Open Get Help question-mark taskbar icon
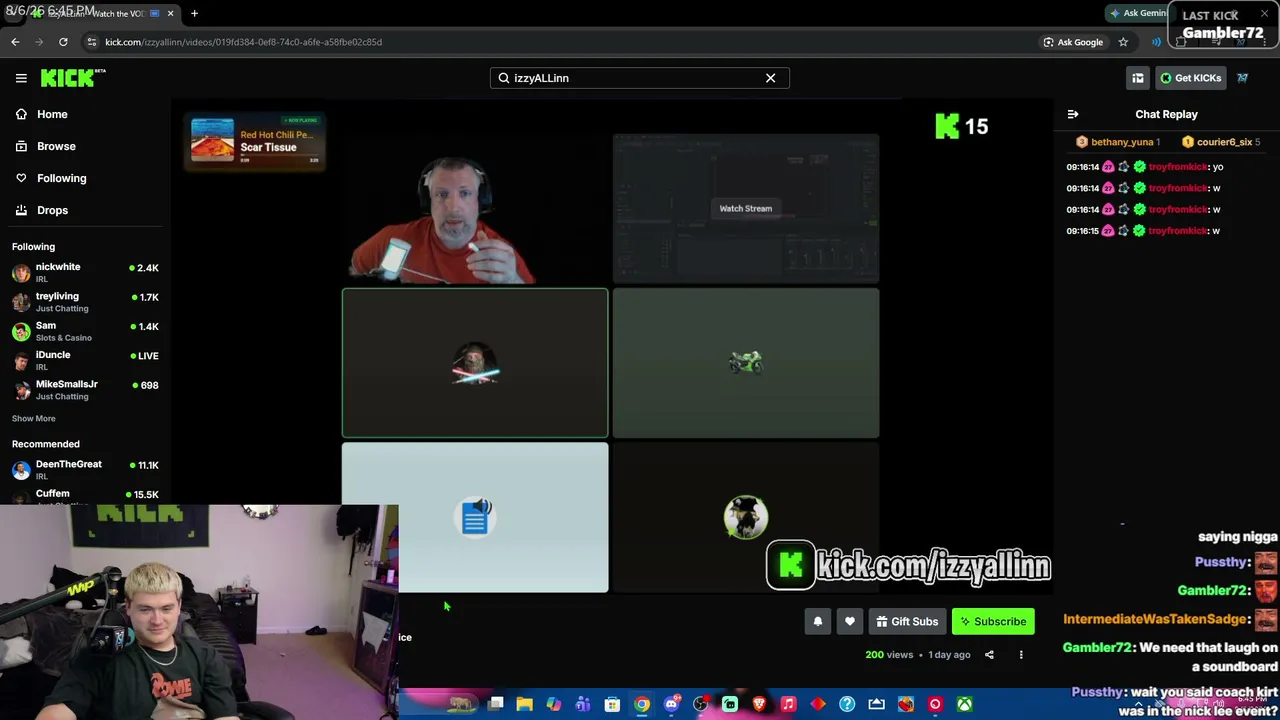The height and width of the screenshot is (720, 1280). pyautogui.click(x=847, y=704)
